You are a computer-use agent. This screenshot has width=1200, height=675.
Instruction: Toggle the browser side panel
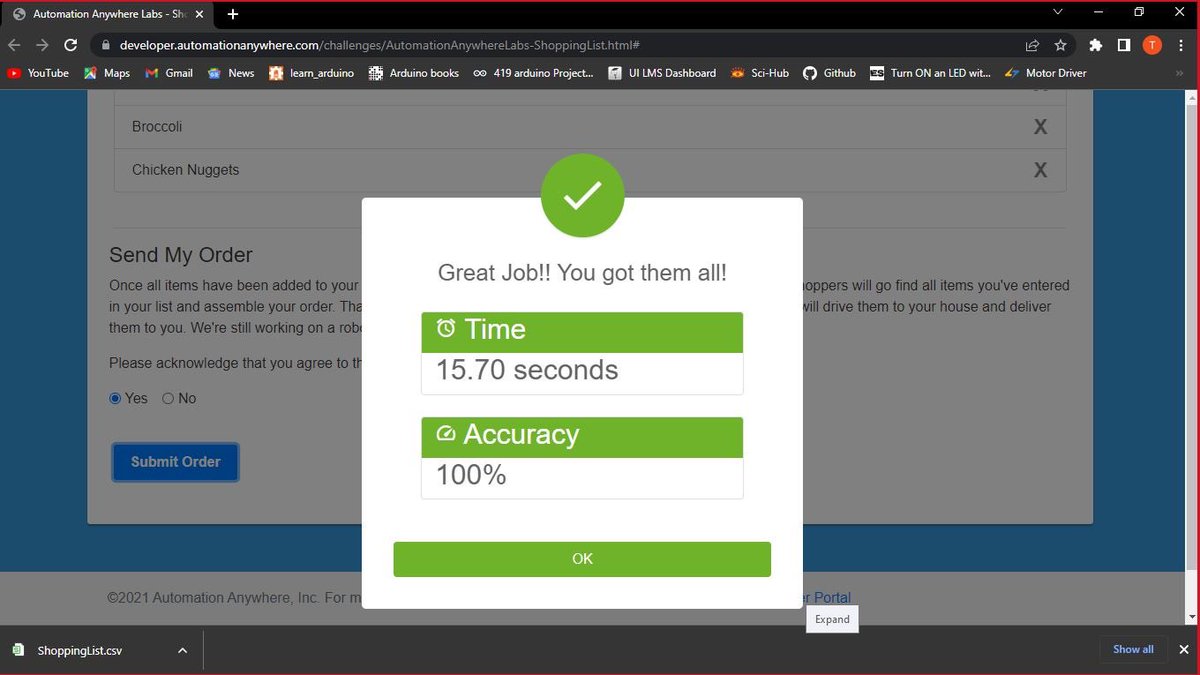(1124, 45)
